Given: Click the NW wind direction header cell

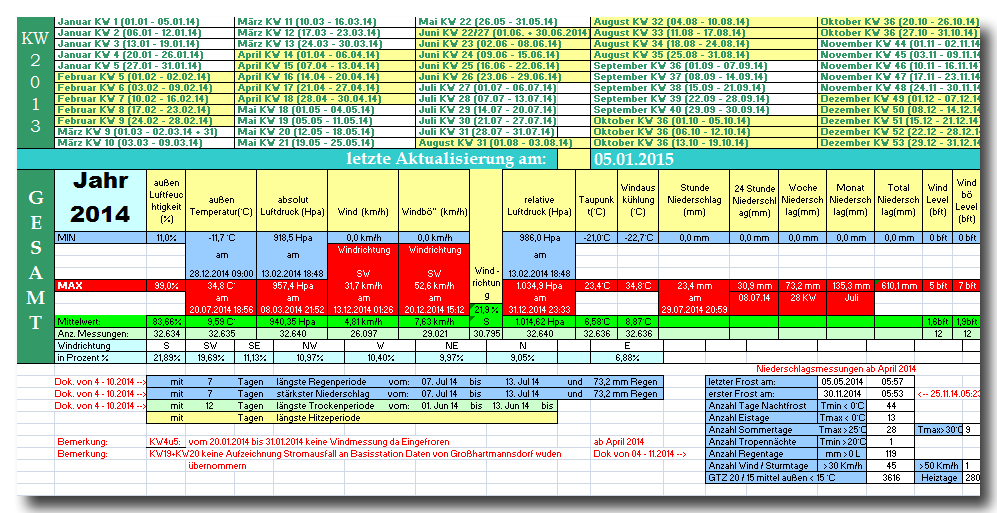Looking at the screenshot, I should [309, 346].
